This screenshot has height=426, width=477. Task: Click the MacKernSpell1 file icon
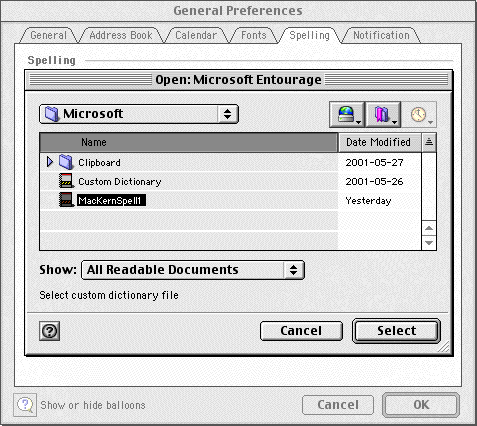coord(66,200)
